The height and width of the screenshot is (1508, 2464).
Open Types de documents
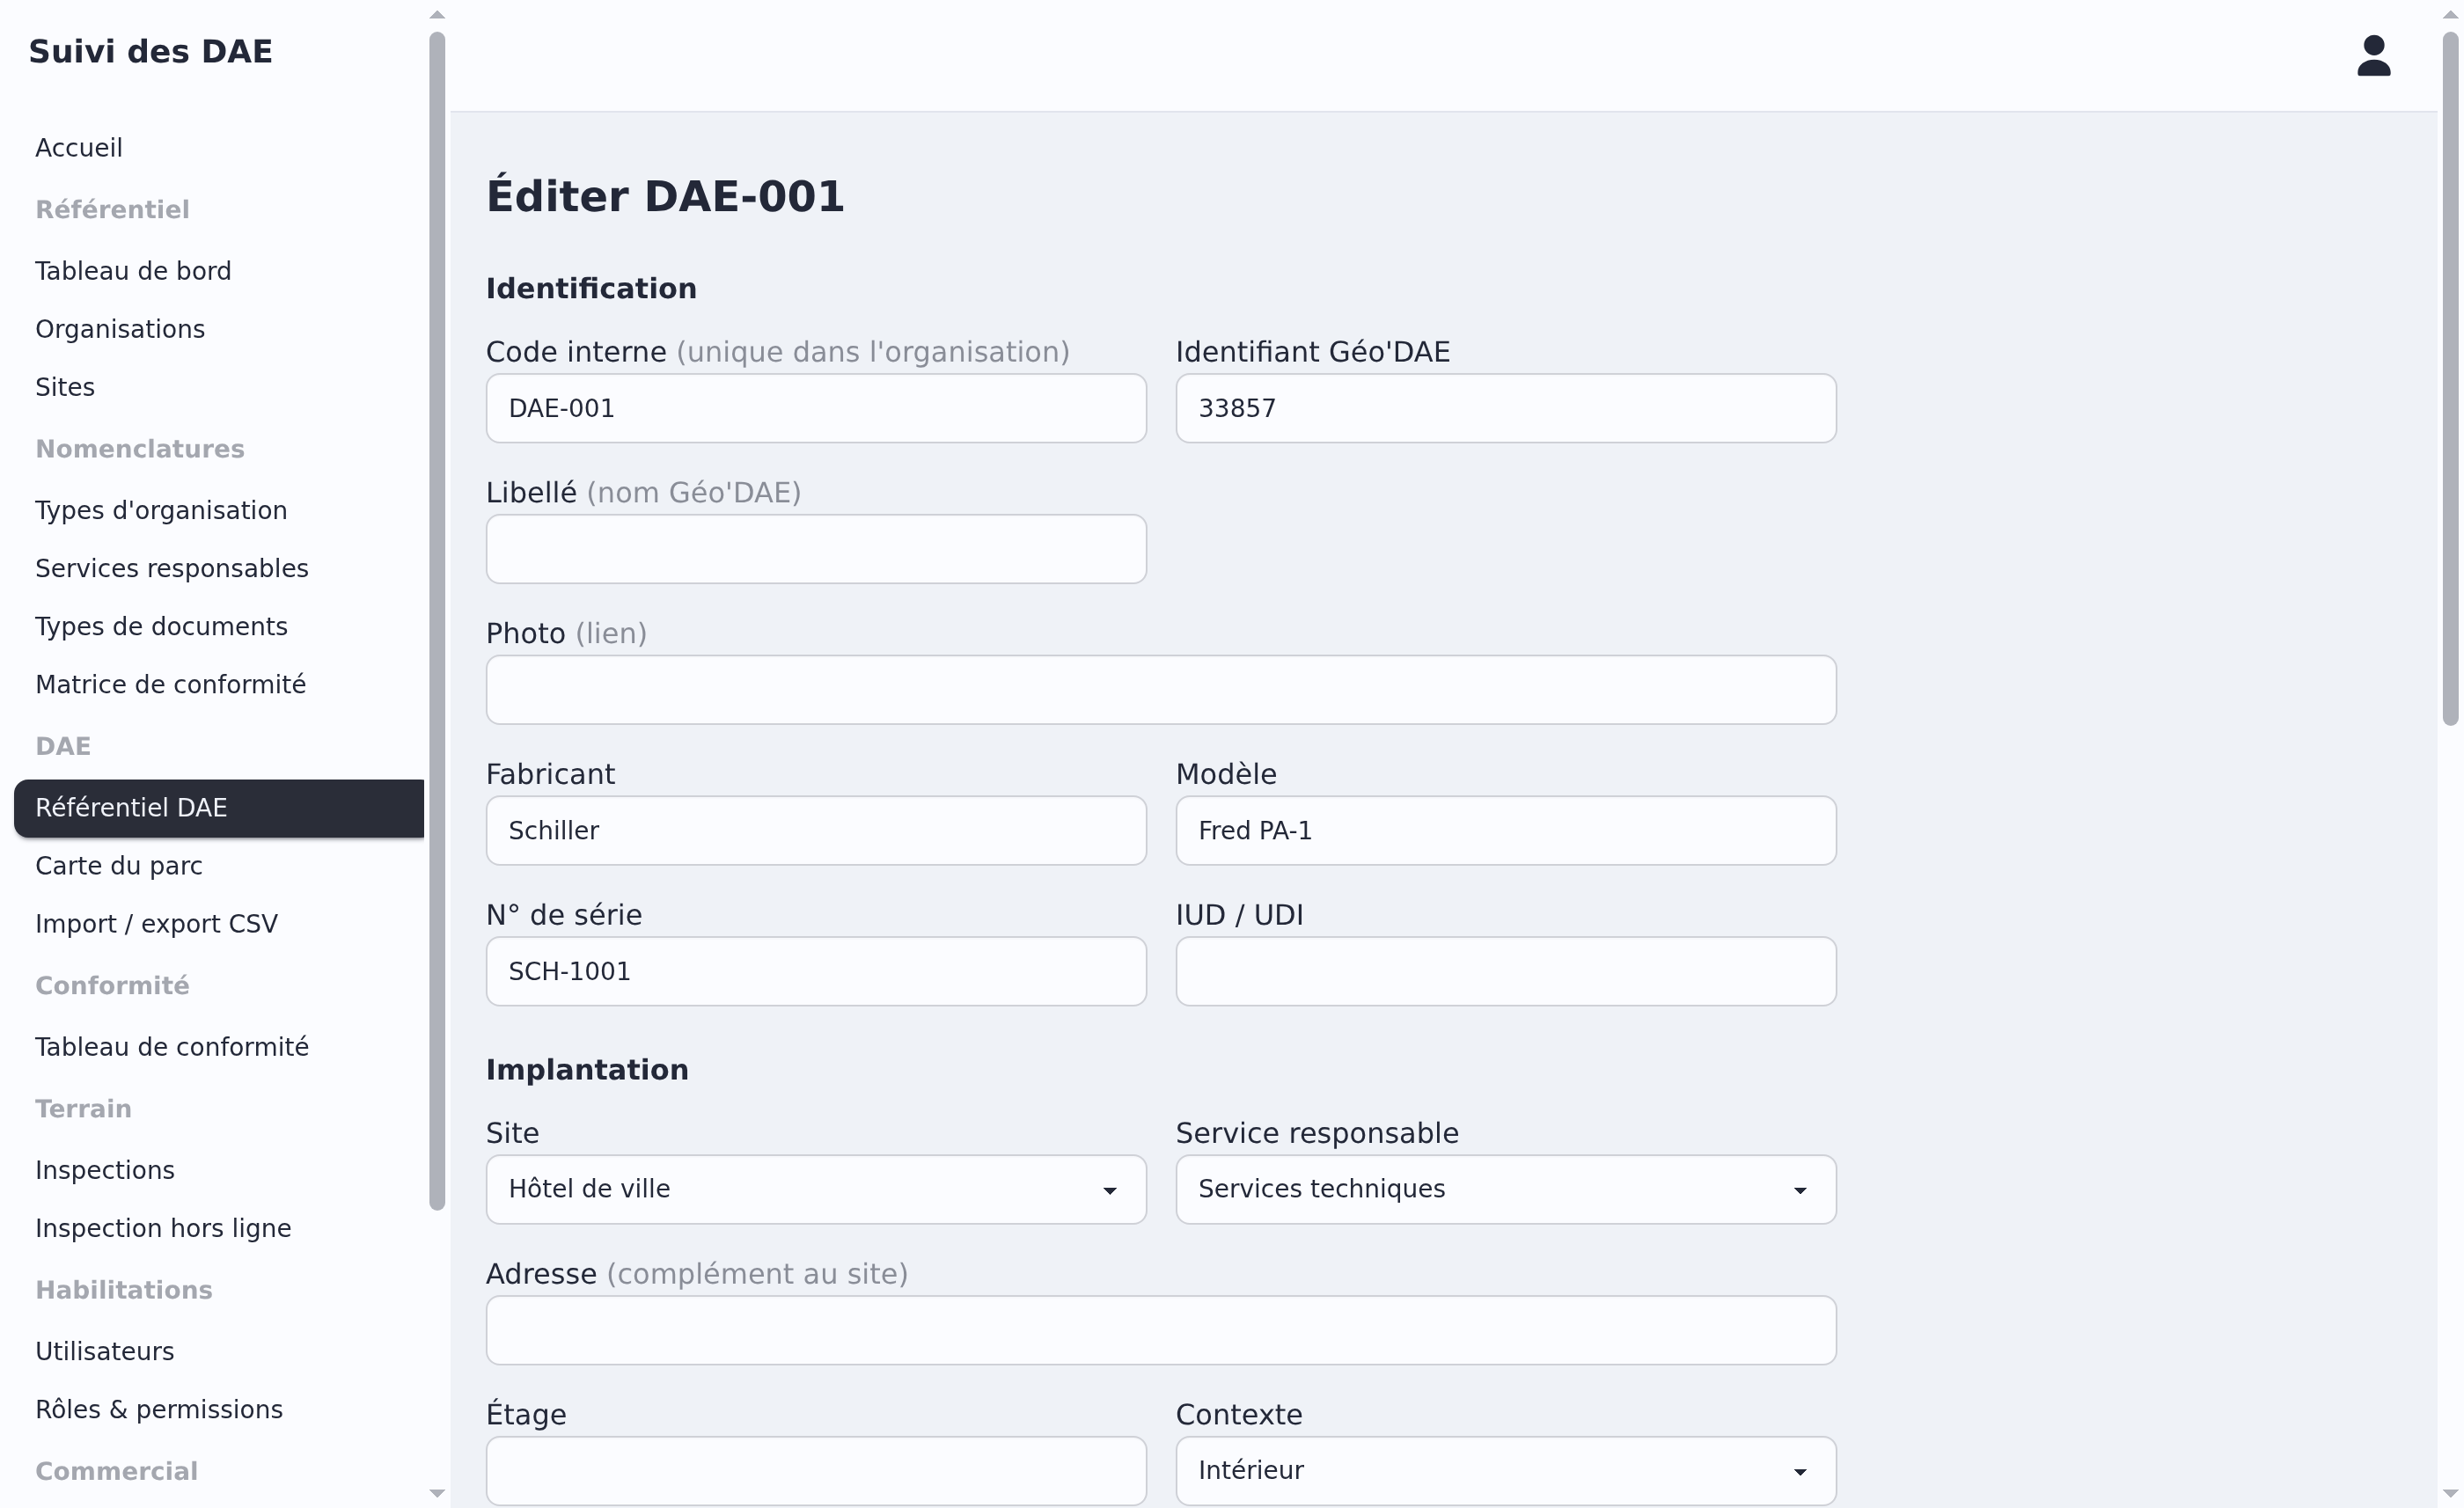219,626
